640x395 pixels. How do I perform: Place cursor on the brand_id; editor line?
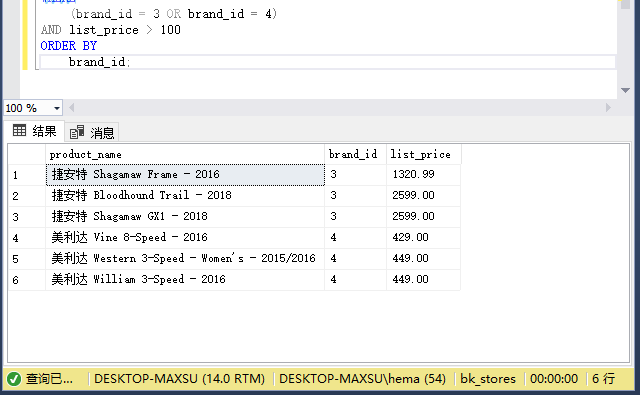click(x=327, y=62)
